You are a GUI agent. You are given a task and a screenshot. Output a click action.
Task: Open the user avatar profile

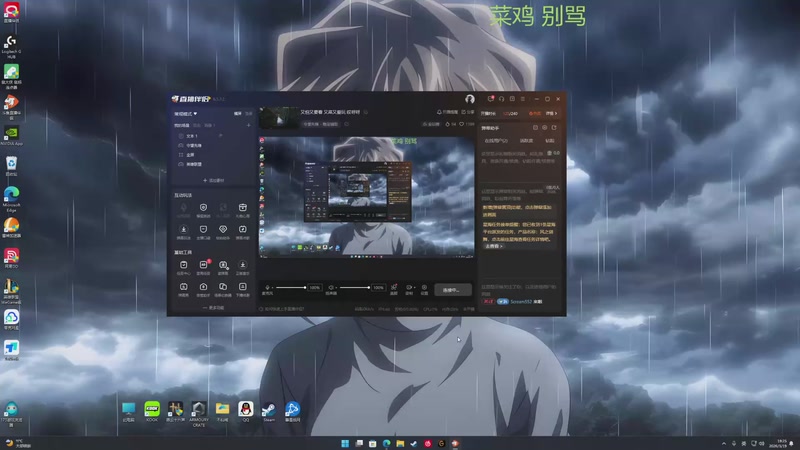click(470, 99)
